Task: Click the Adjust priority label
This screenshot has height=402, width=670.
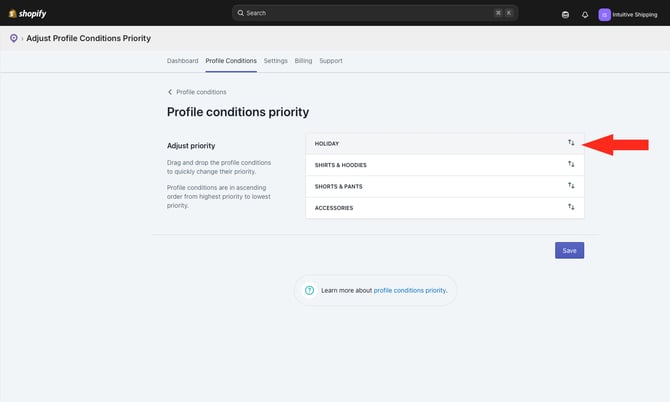Action: pyautogui.click(x=191, y=146)
